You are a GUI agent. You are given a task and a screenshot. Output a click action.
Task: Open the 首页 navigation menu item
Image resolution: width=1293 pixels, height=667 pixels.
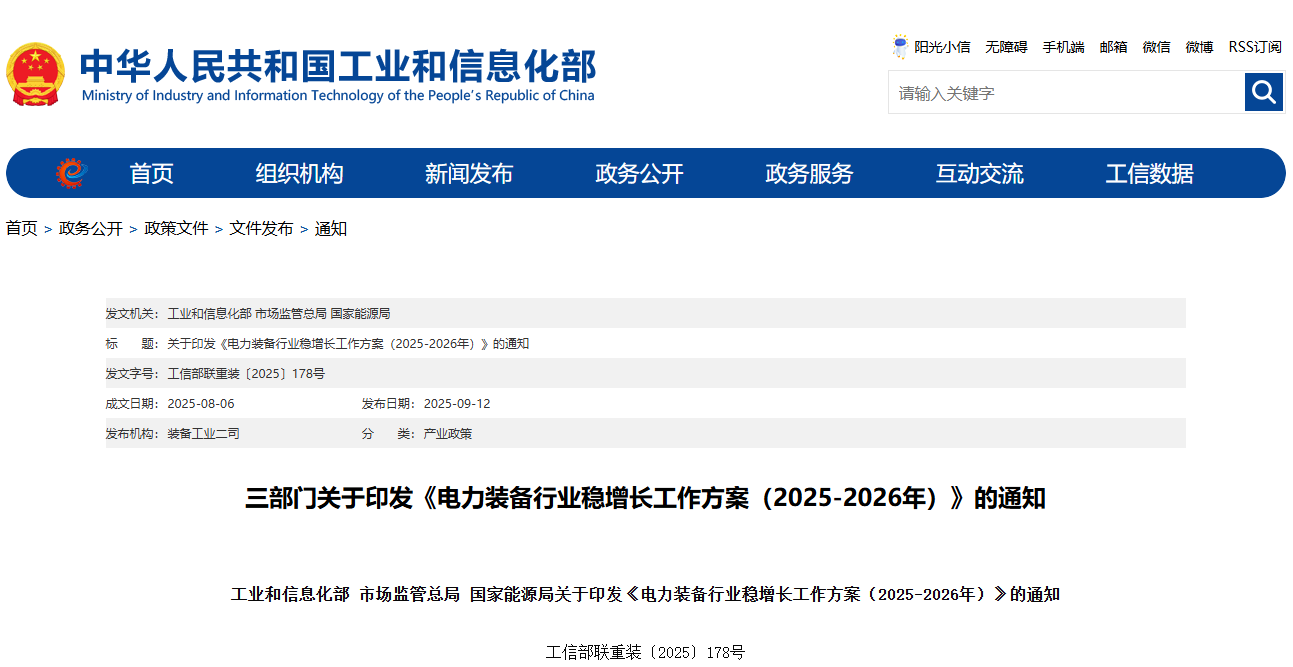pyautogui.click(x=151, y=174)
